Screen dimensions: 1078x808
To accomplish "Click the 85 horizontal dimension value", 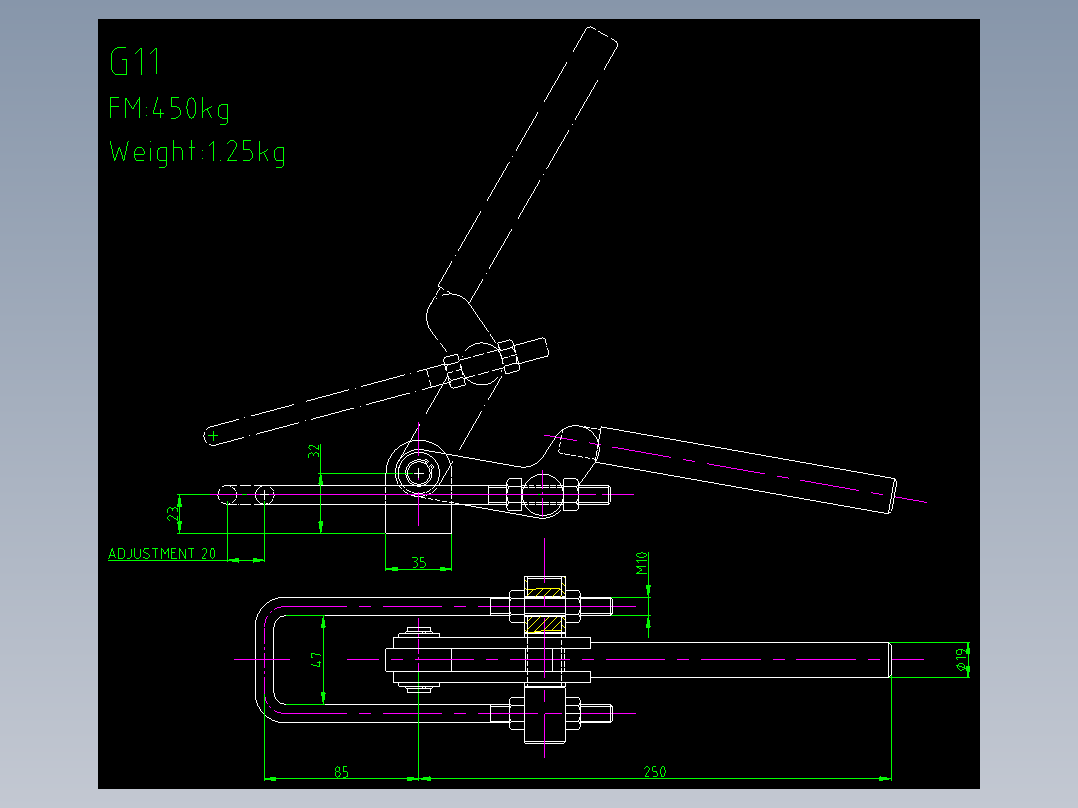I will (342, 772).
